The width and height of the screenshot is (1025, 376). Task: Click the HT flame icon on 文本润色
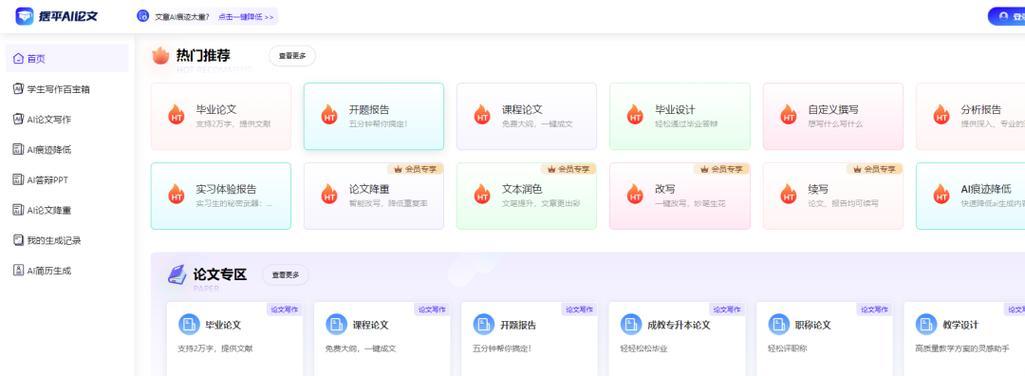[482, 194]
